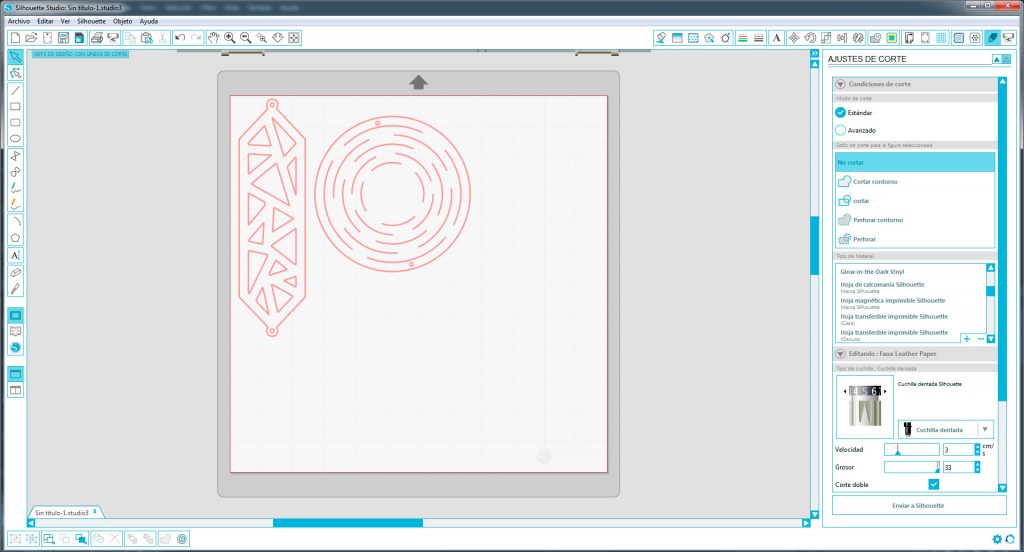Open the text style panel A icon
Screen dimensions: 1024x552
point(776,38)
